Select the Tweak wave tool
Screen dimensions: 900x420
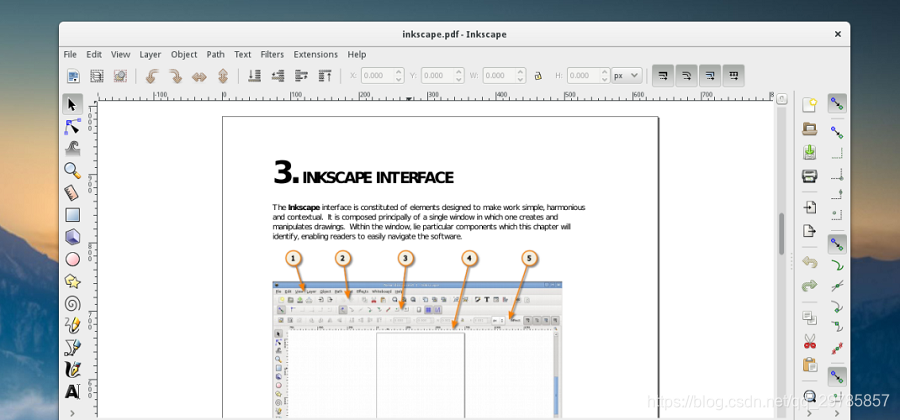pyautogui.click(x=72, y=149)
